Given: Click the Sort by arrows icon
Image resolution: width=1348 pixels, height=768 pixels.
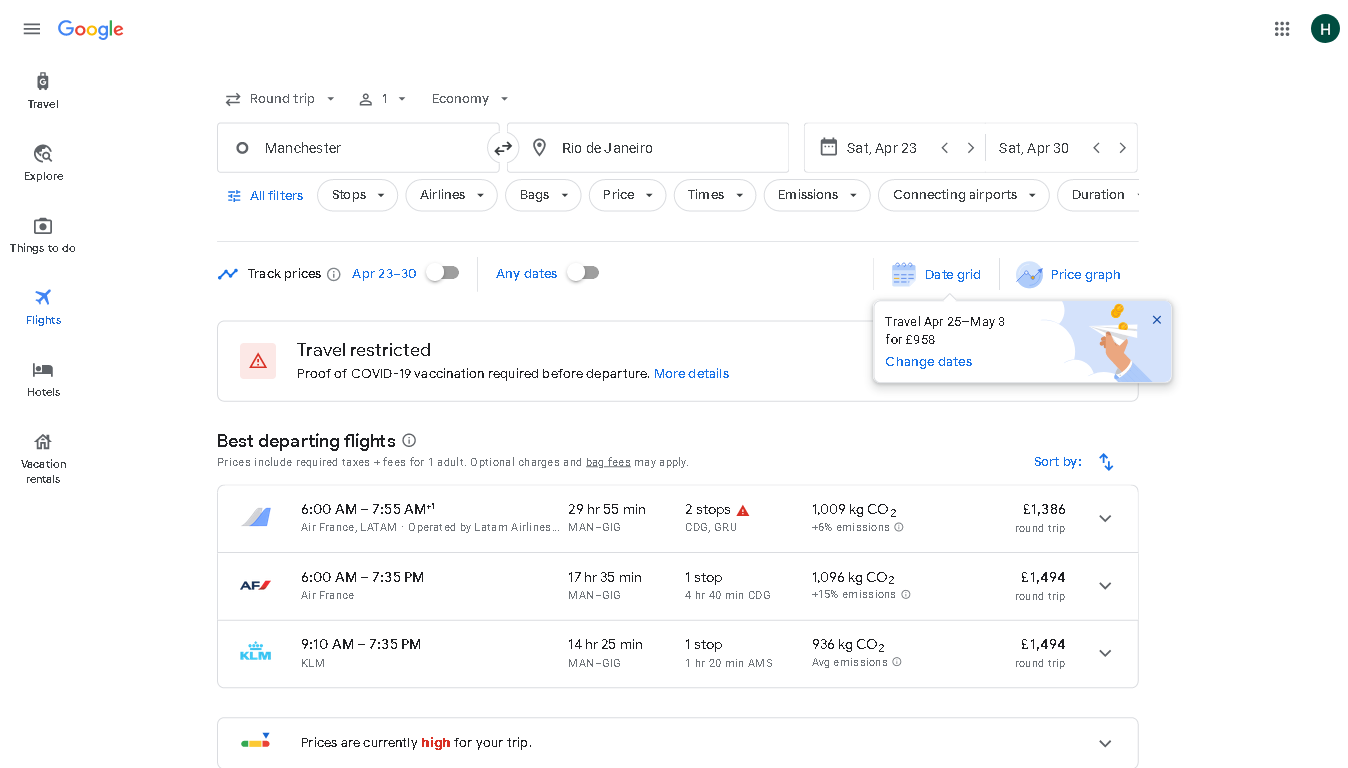Looking at the screenshot, I should click(1106, 462).
